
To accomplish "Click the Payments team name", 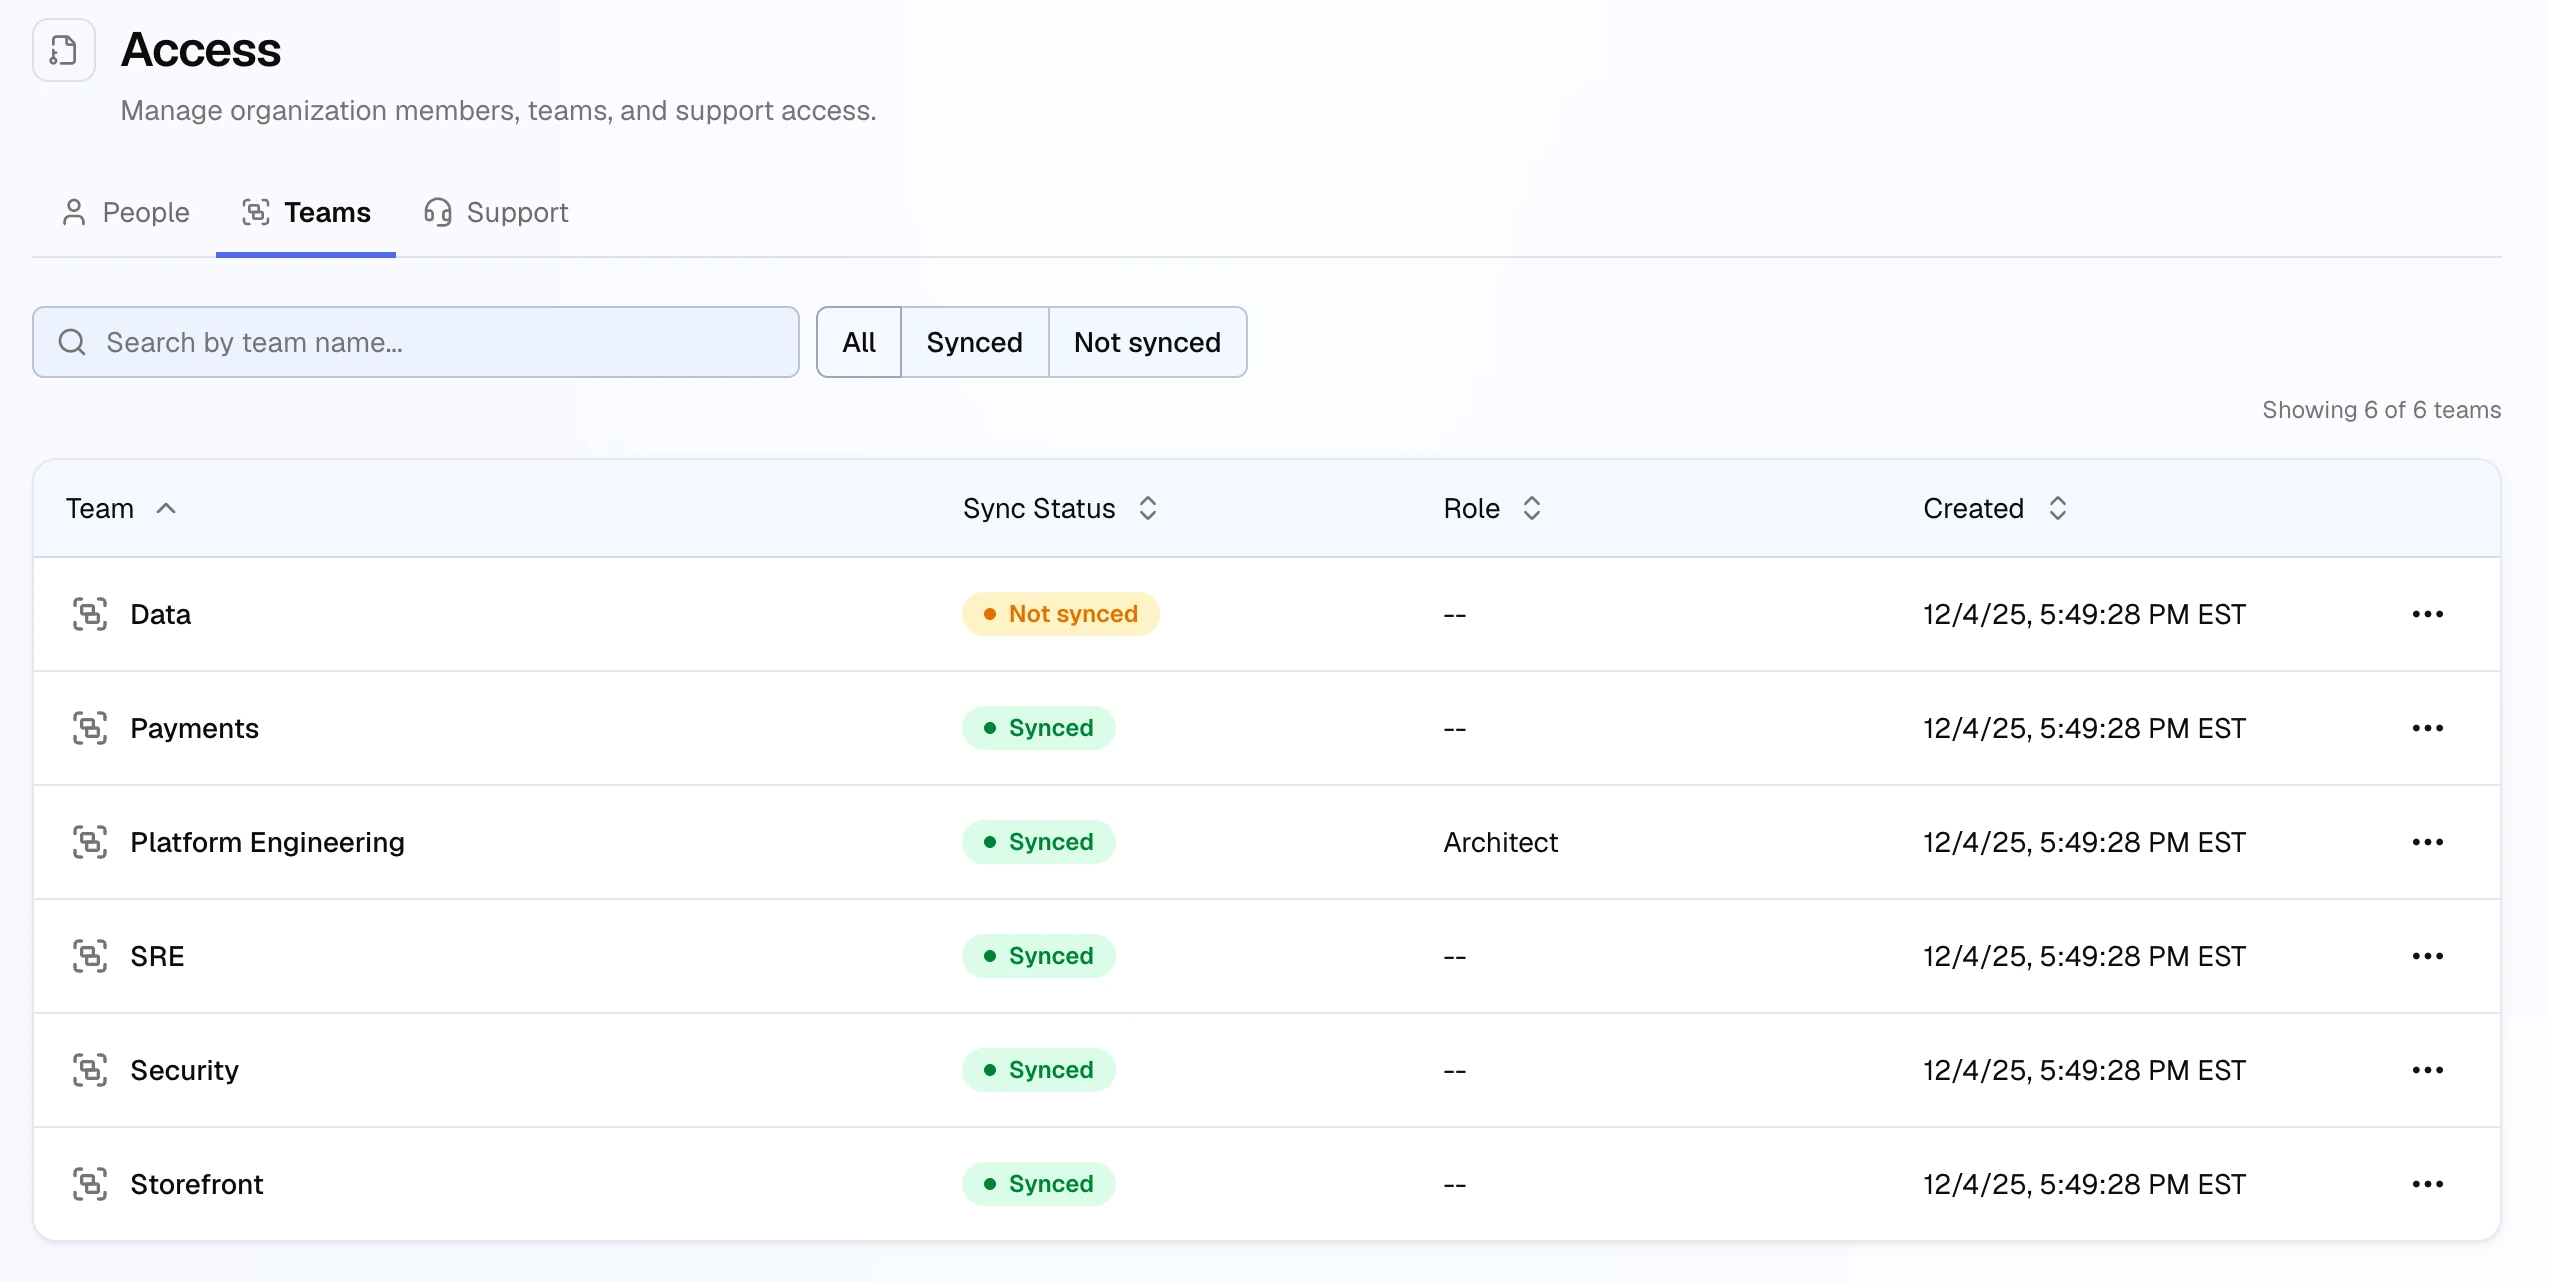I will [x=194, y=728].
